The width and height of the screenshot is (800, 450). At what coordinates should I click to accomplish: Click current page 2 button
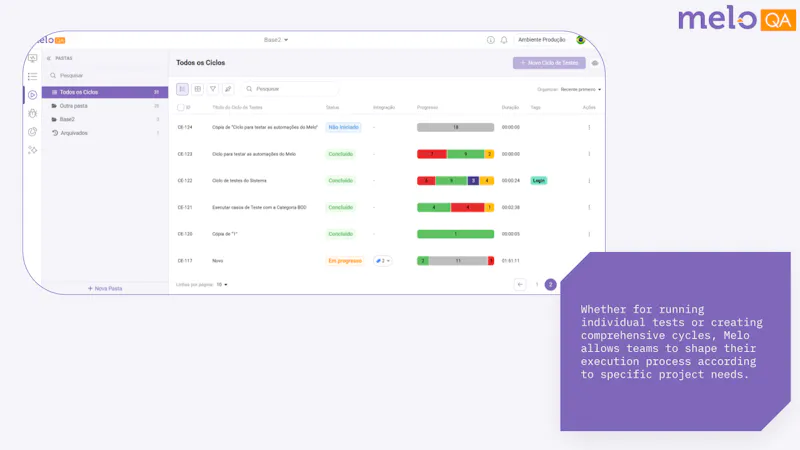pos(551,285)
